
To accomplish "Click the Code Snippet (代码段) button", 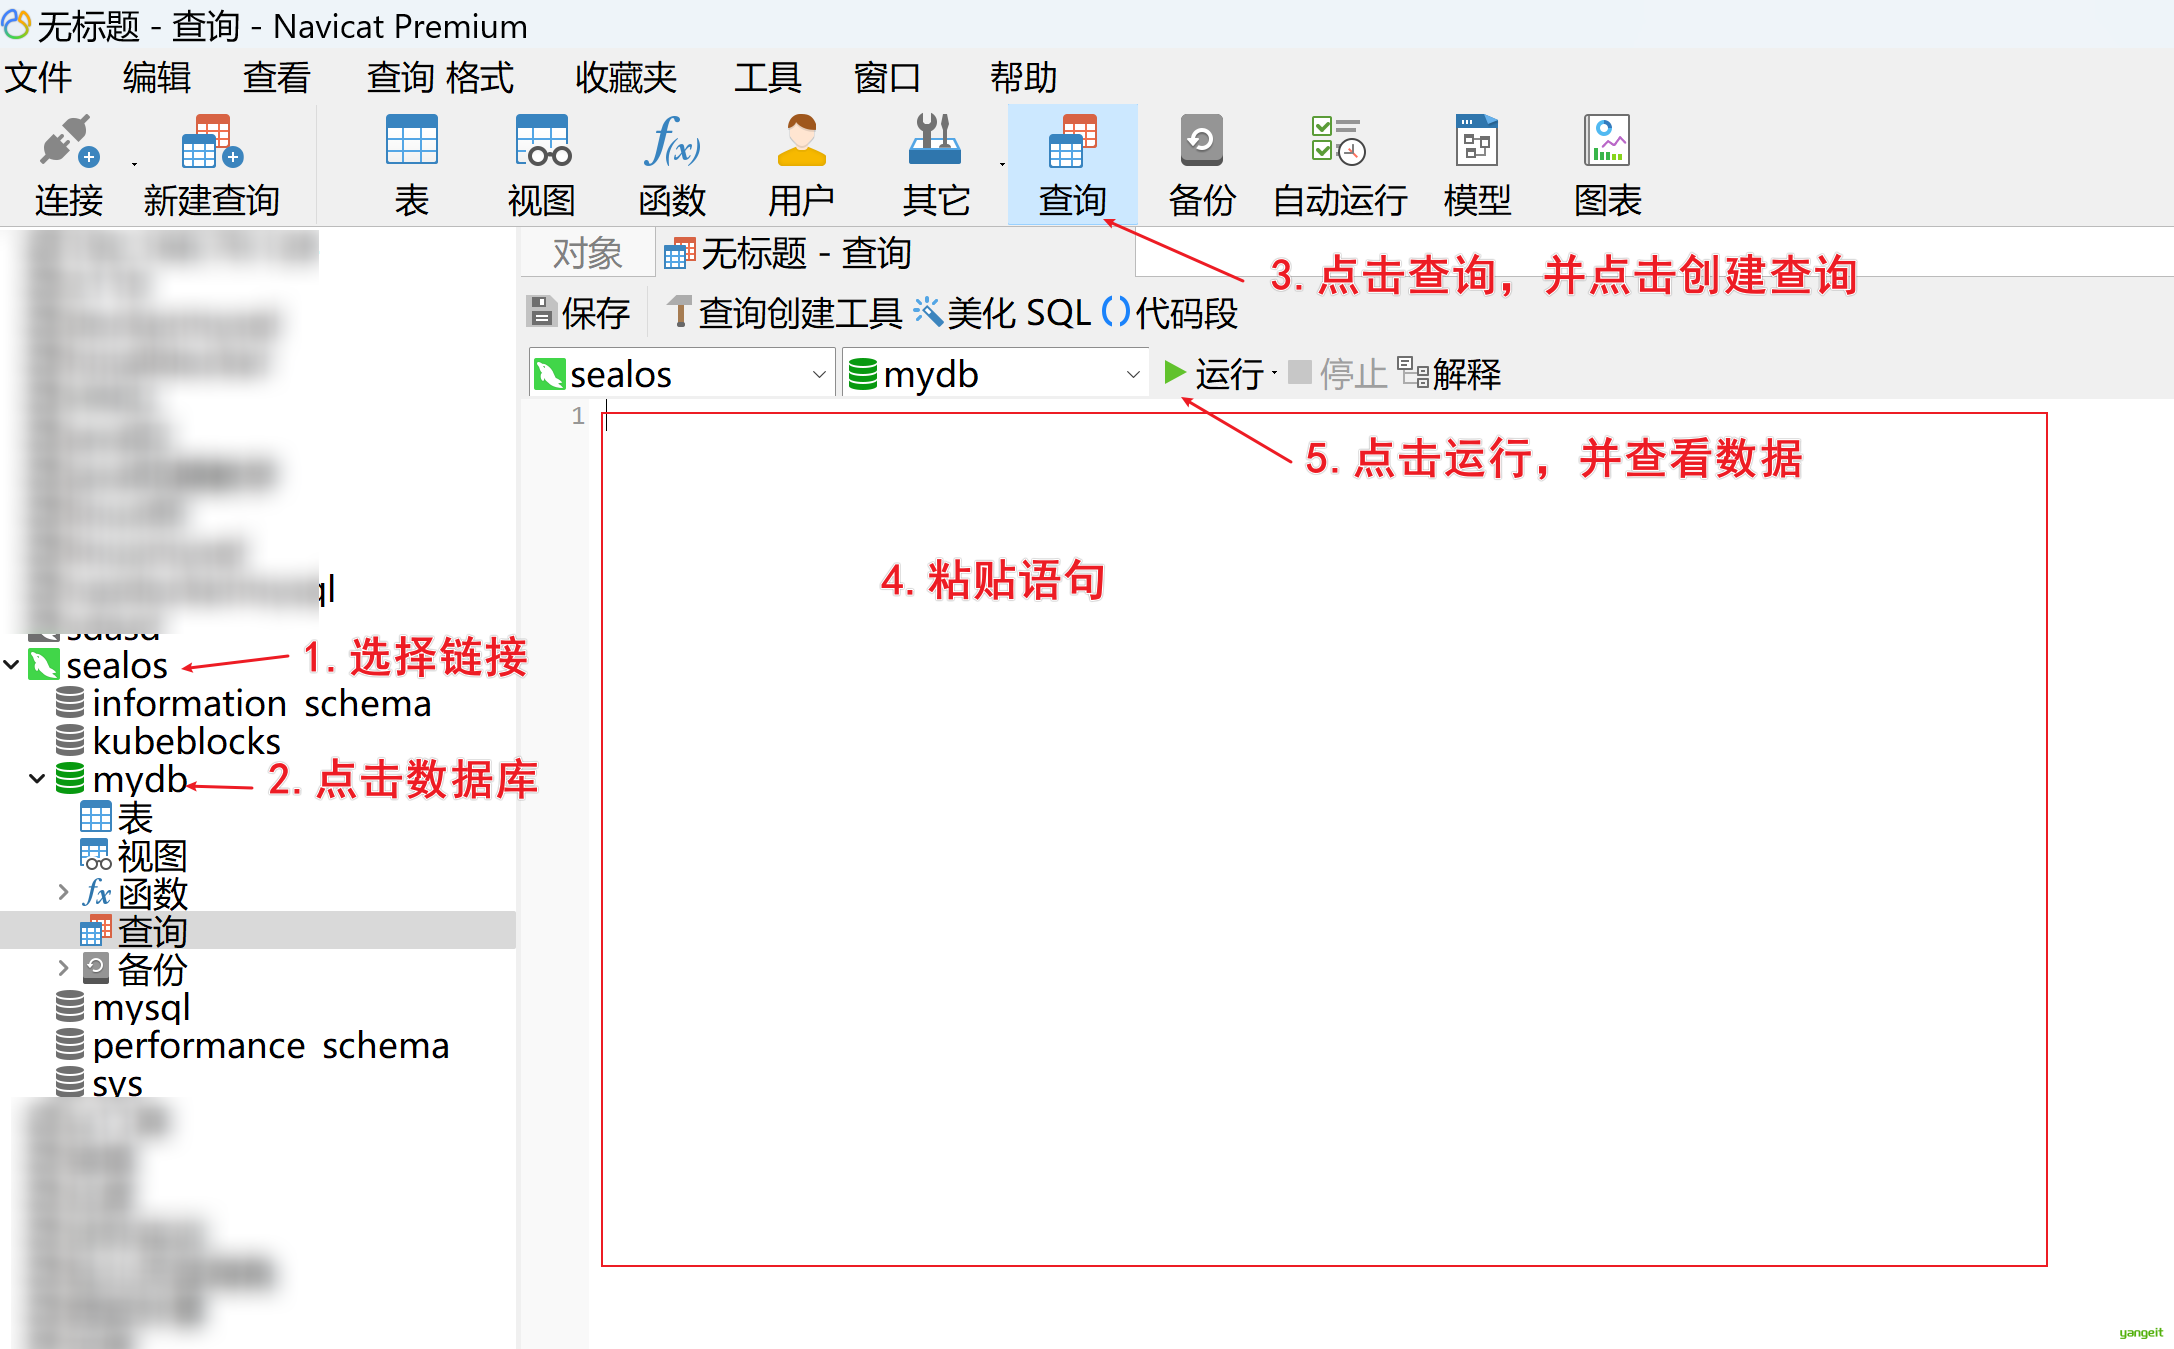I will pyautogui.click(x=1170, y=313).
